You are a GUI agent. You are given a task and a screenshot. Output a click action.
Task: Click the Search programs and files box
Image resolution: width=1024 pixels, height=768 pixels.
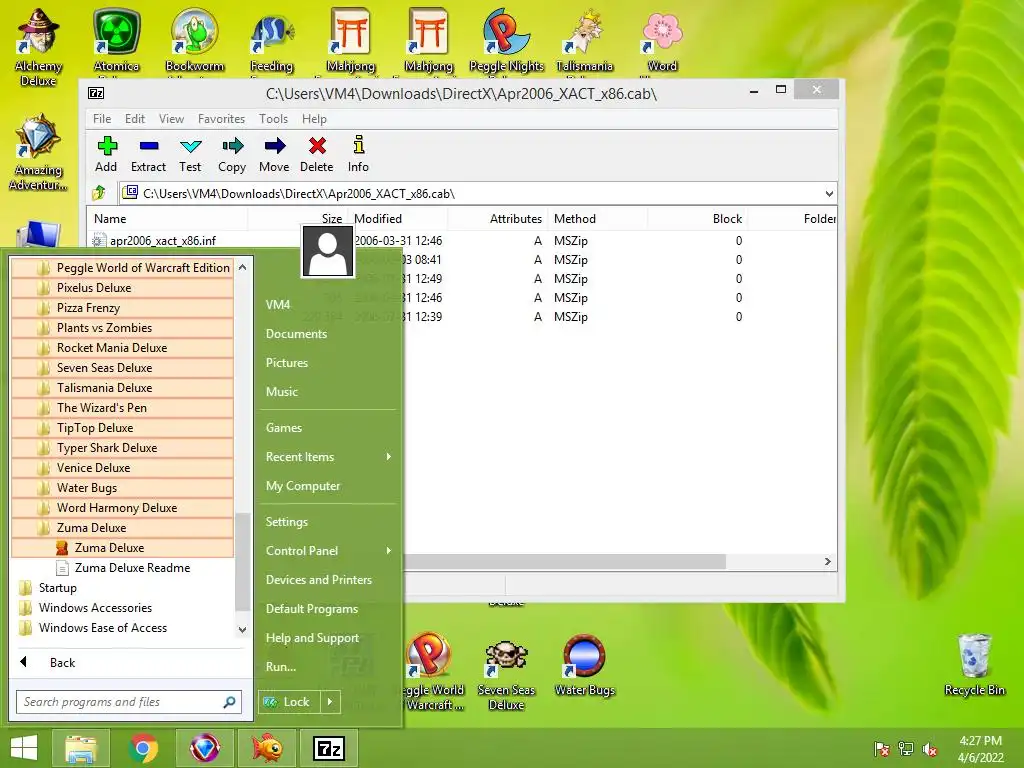129,702
